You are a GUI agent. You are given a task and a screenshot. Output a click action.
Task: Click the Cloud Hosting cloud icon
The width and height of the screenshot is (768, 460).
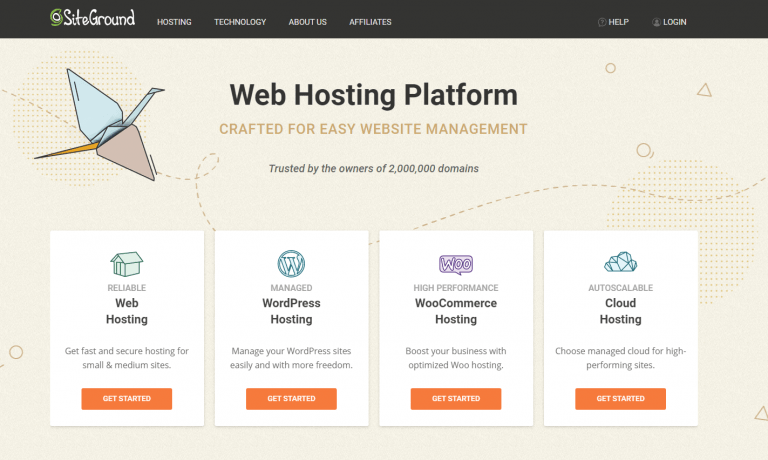tap(621, 262)
